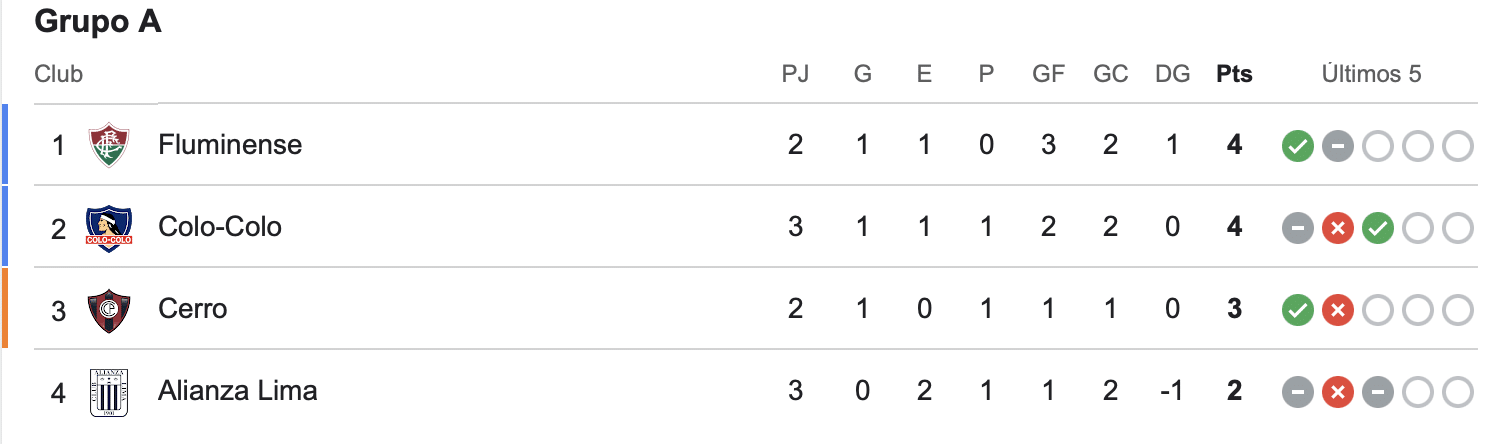This screenshot has height=444, width=1490.
Task: Click Colo-Colo's red loss icon
Action: (x=1337, y=228)
